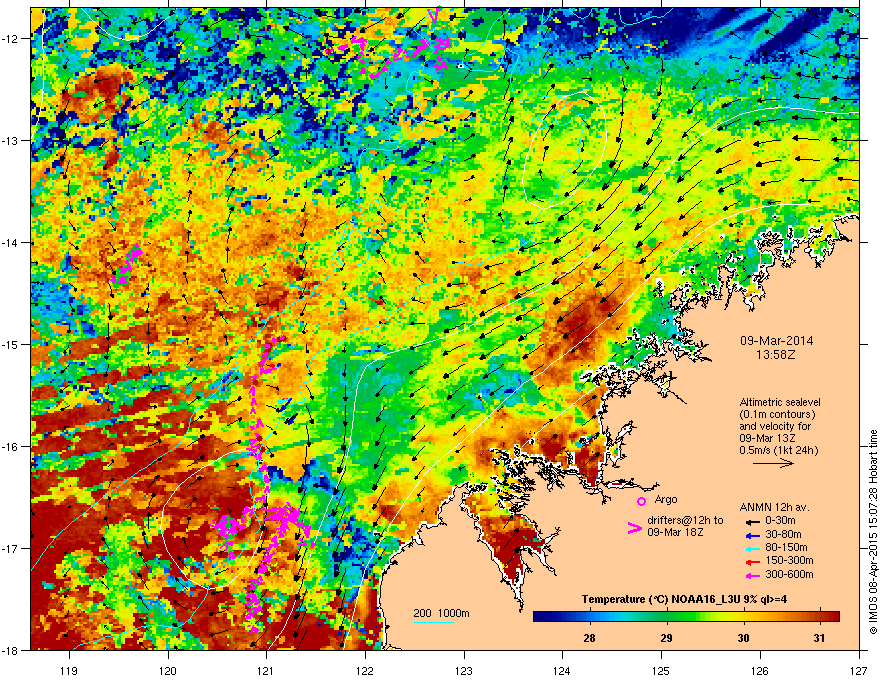Viewport: 880px width, 680px height.
Task: Click the blue 30-80m legend arrow
Action: pos(752,535)
